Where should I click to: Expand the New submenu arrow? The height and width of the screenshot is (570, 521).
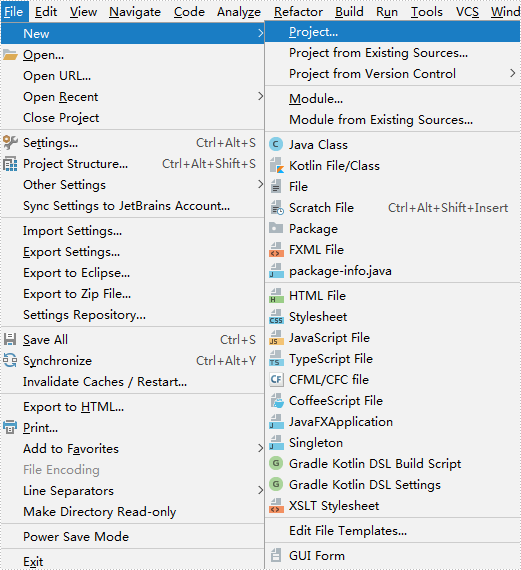point(260,33)
